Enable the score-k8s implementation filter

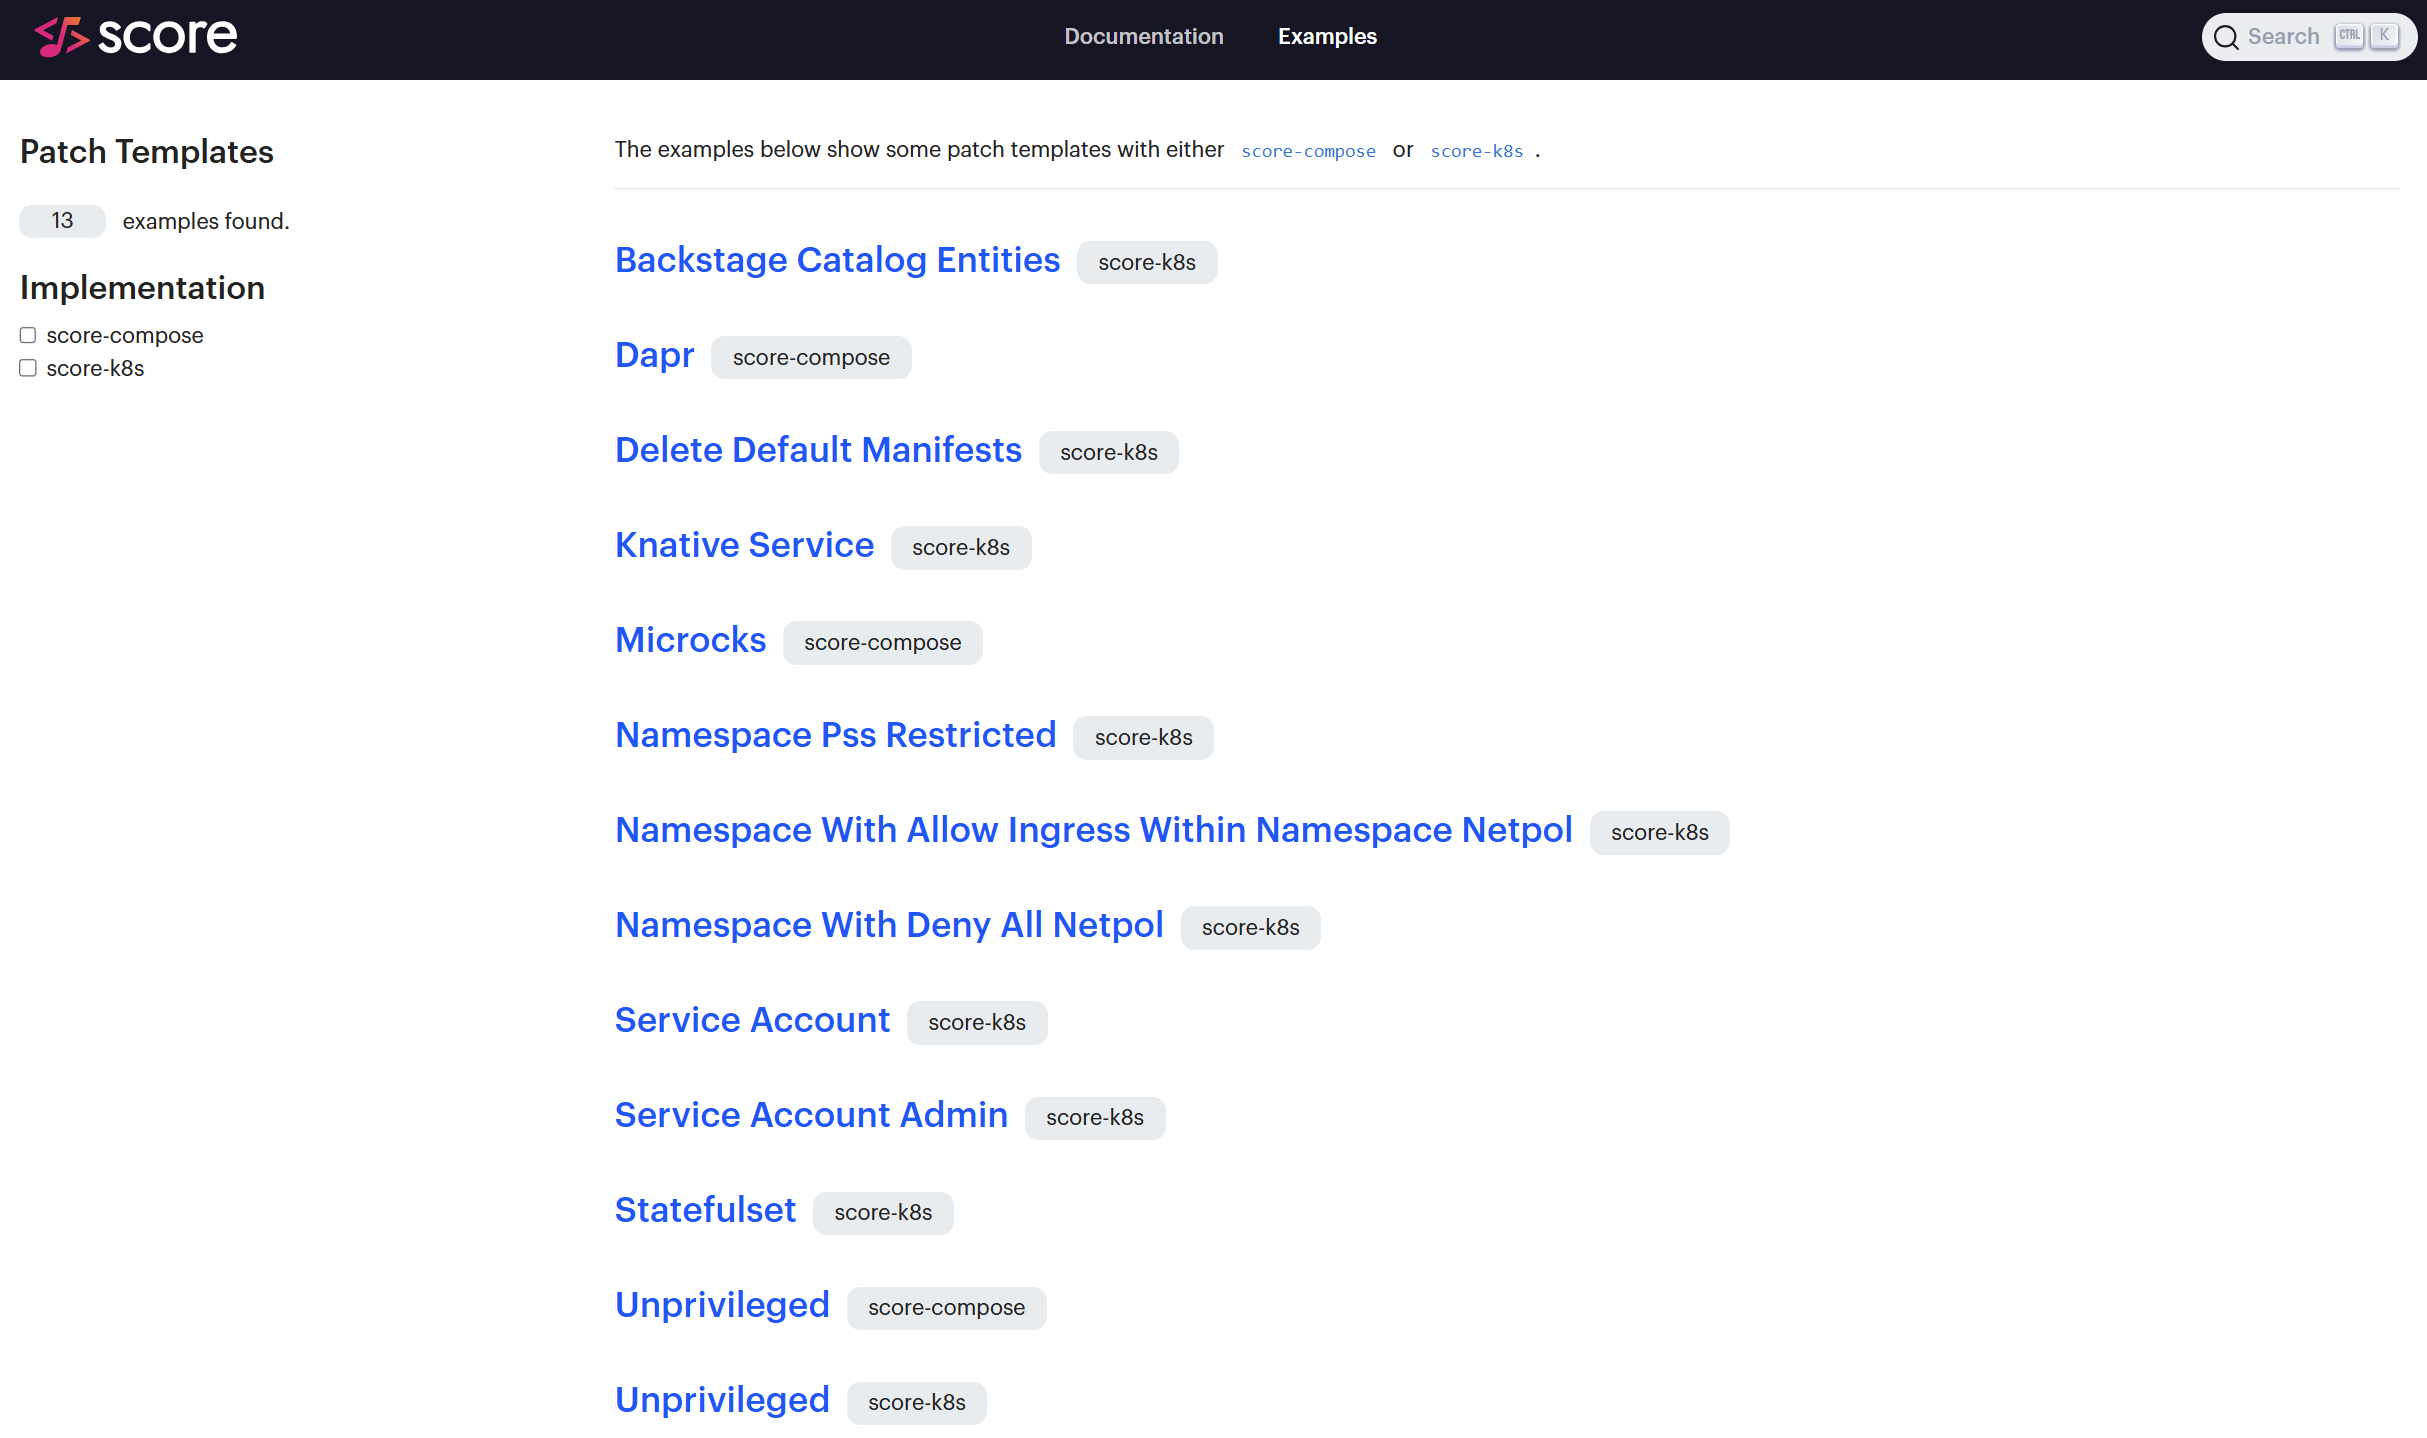coord(27,368)
